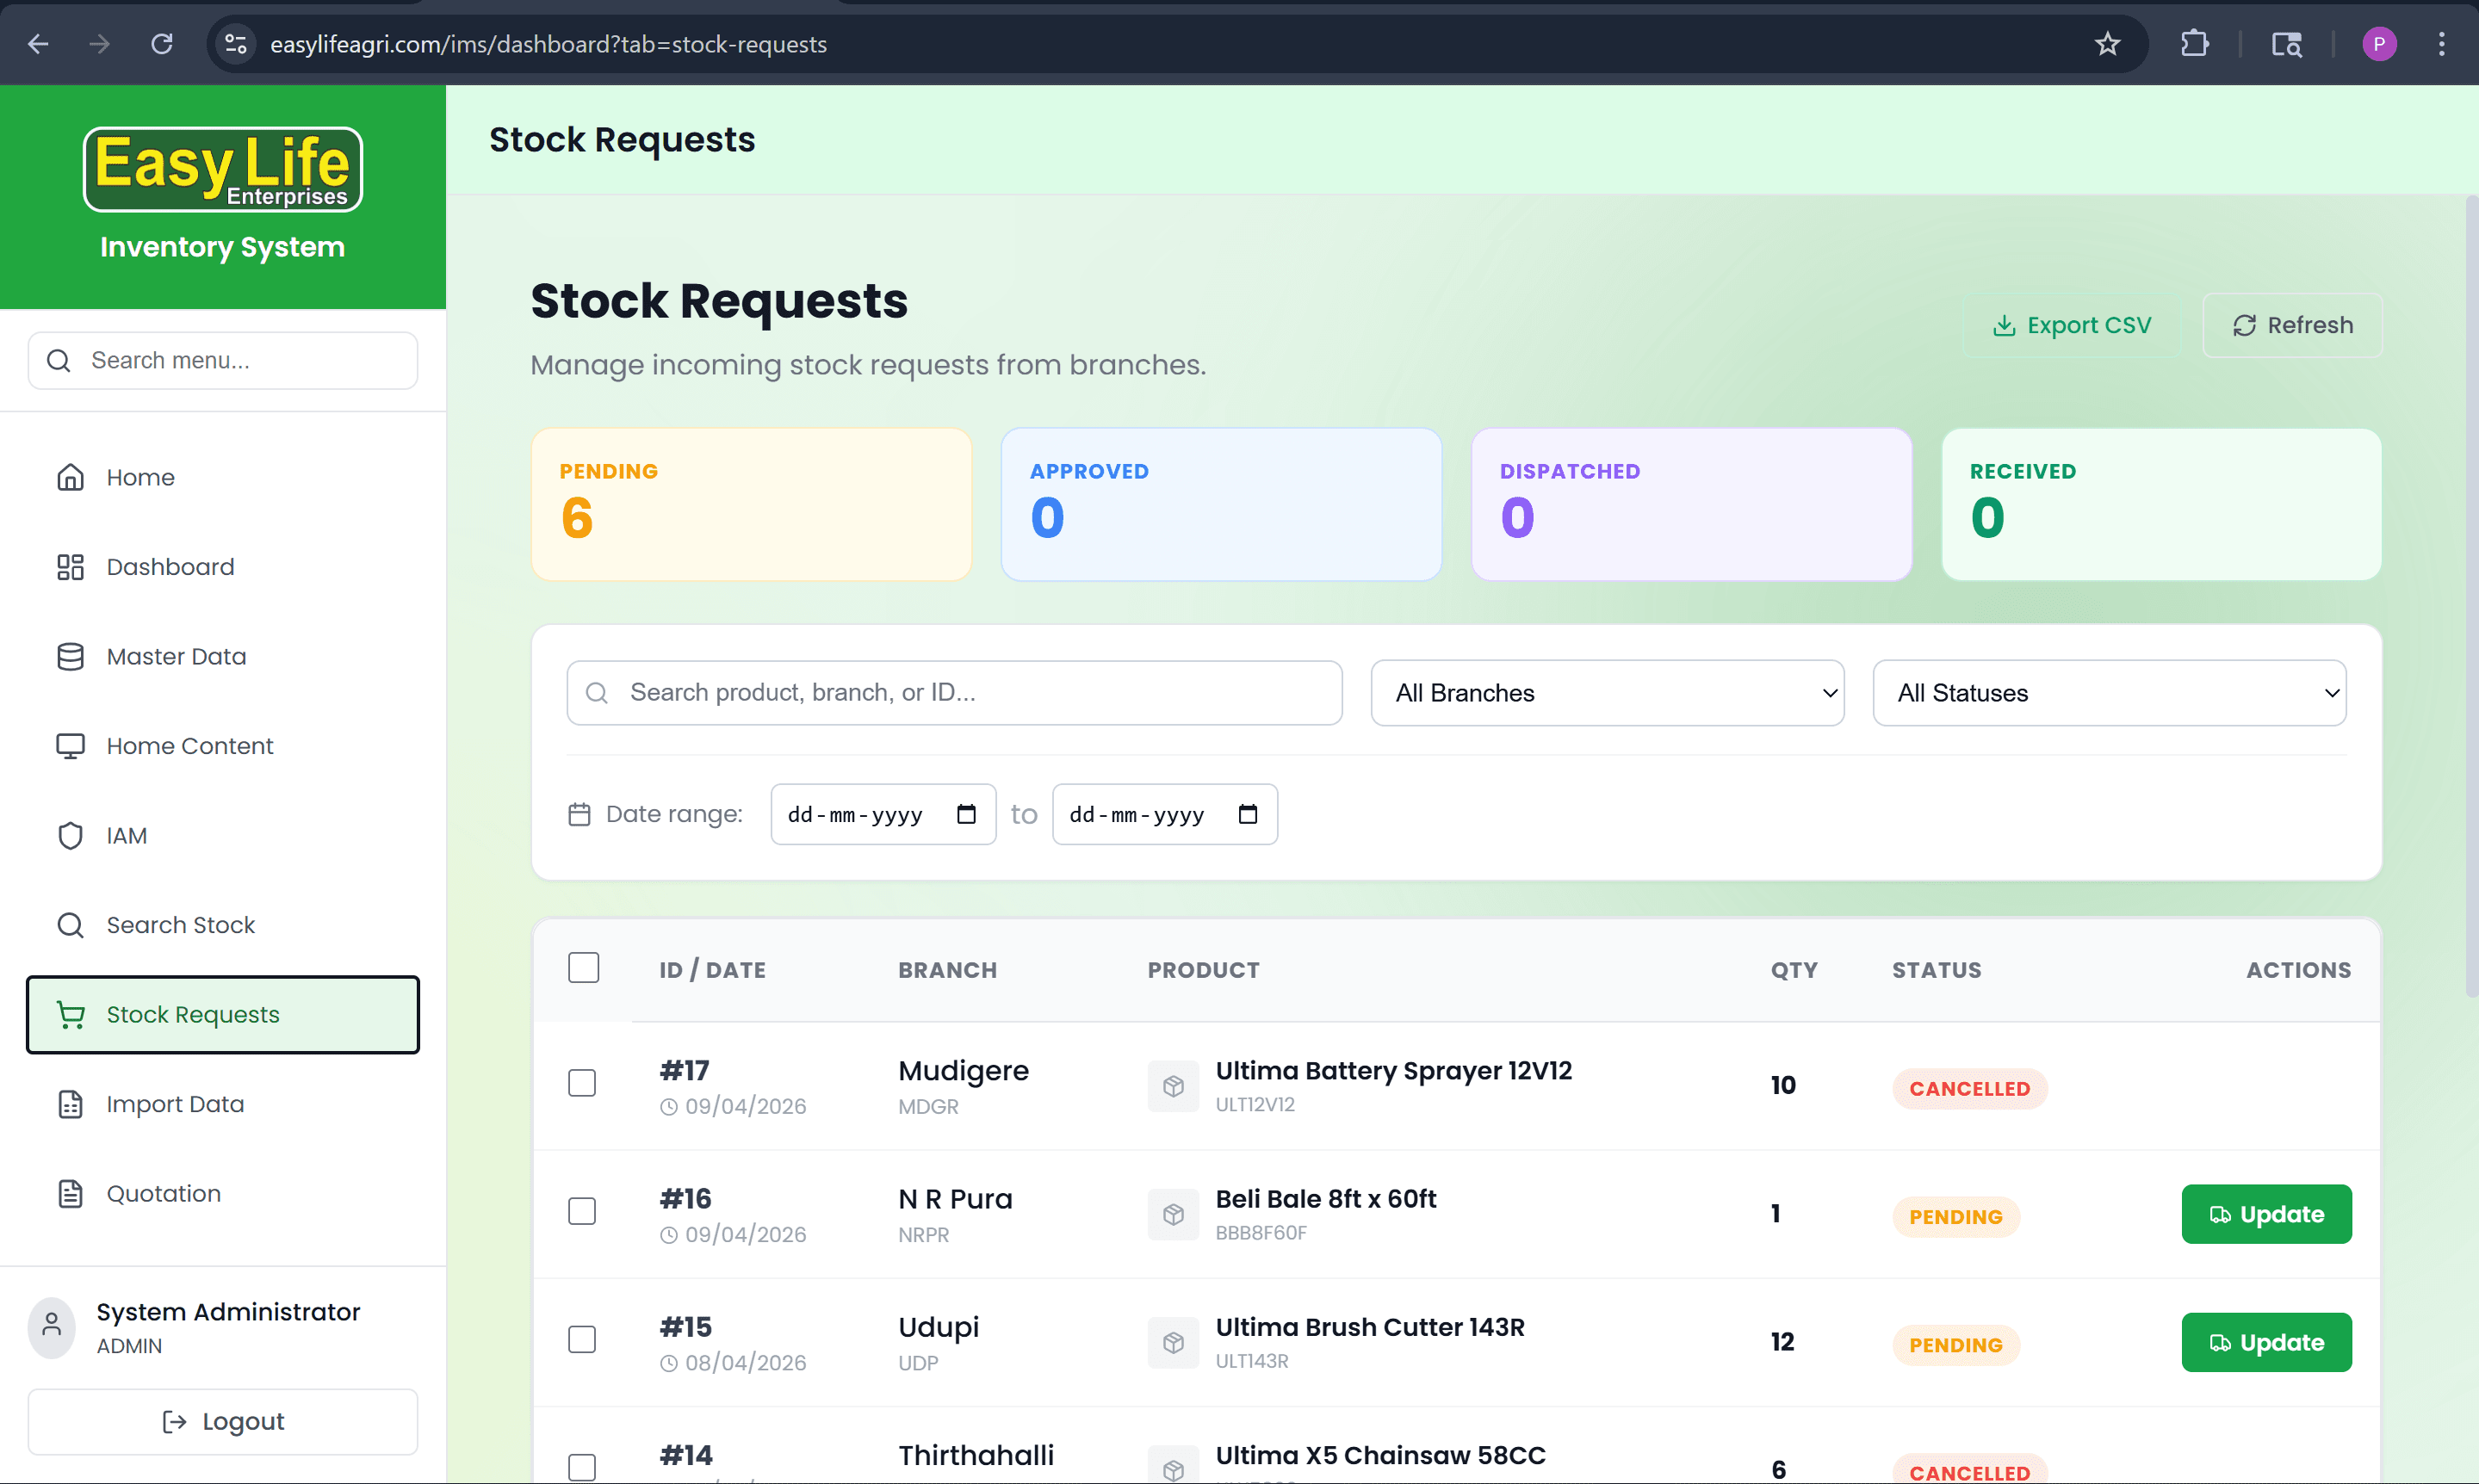
Task: Tick the checkbox for request #16
Action: pyautogui.click(x=583, y=1211)
